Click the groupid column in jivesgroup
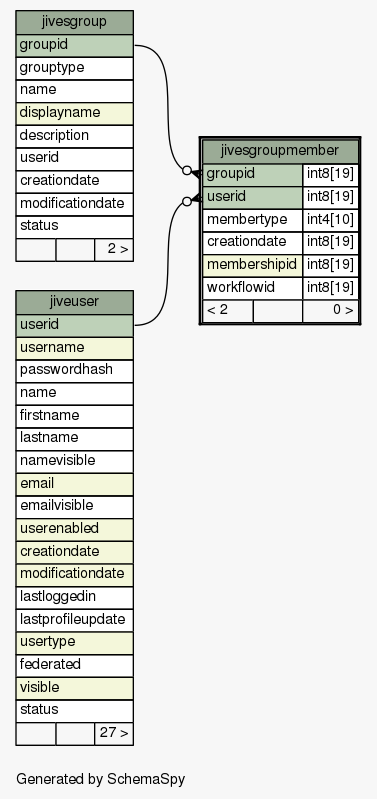The height and width of the screenshot is (799, 377). pos(74,45)
